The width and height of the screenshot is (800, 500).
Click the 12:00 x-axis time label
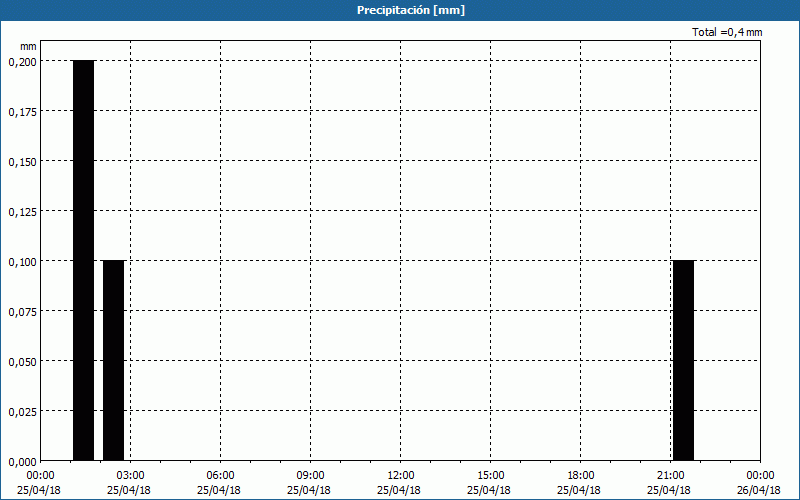401,476
